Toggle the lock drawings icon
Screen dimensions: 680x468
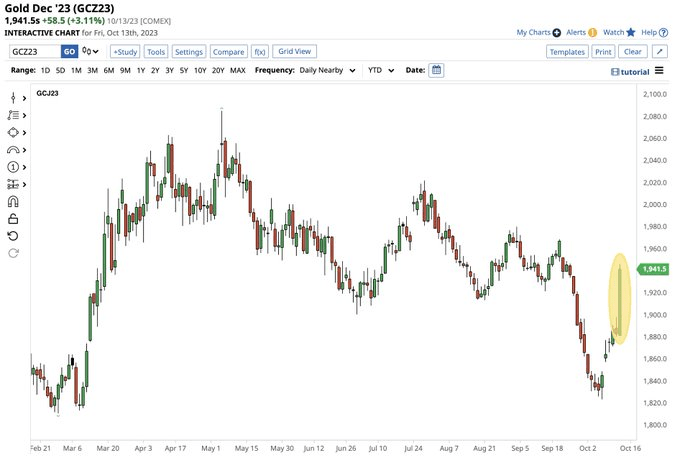(x=13, y=218)
